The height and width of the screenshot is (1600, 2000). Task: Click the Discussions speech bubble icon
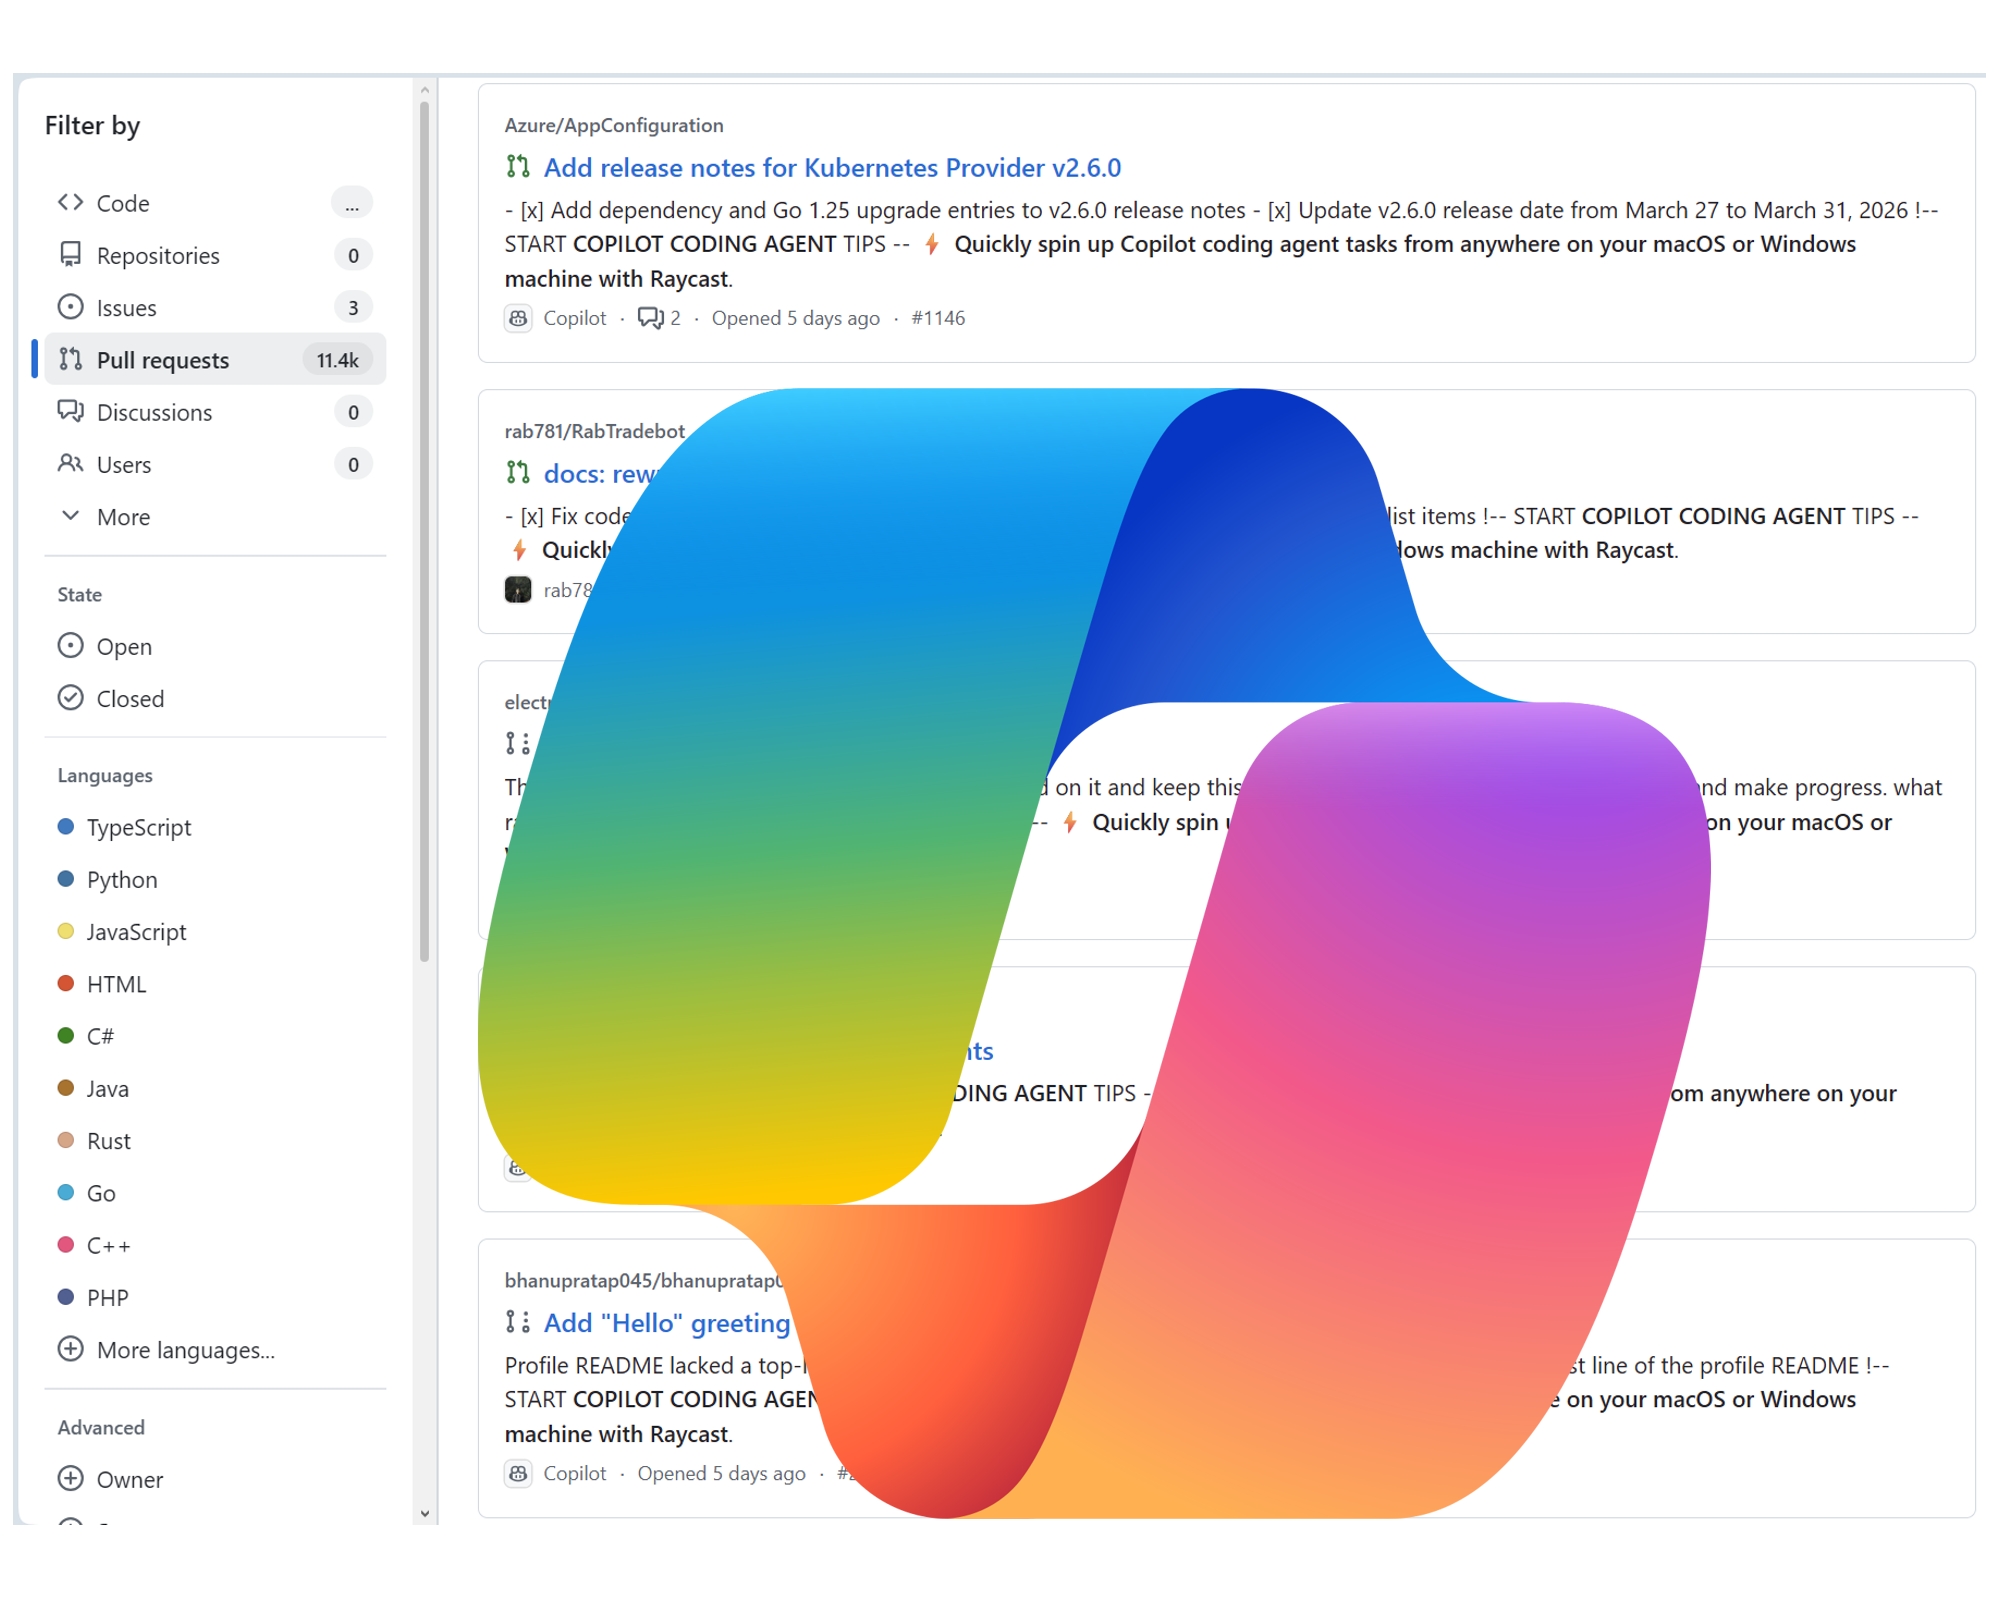click(x=70, y=411)
